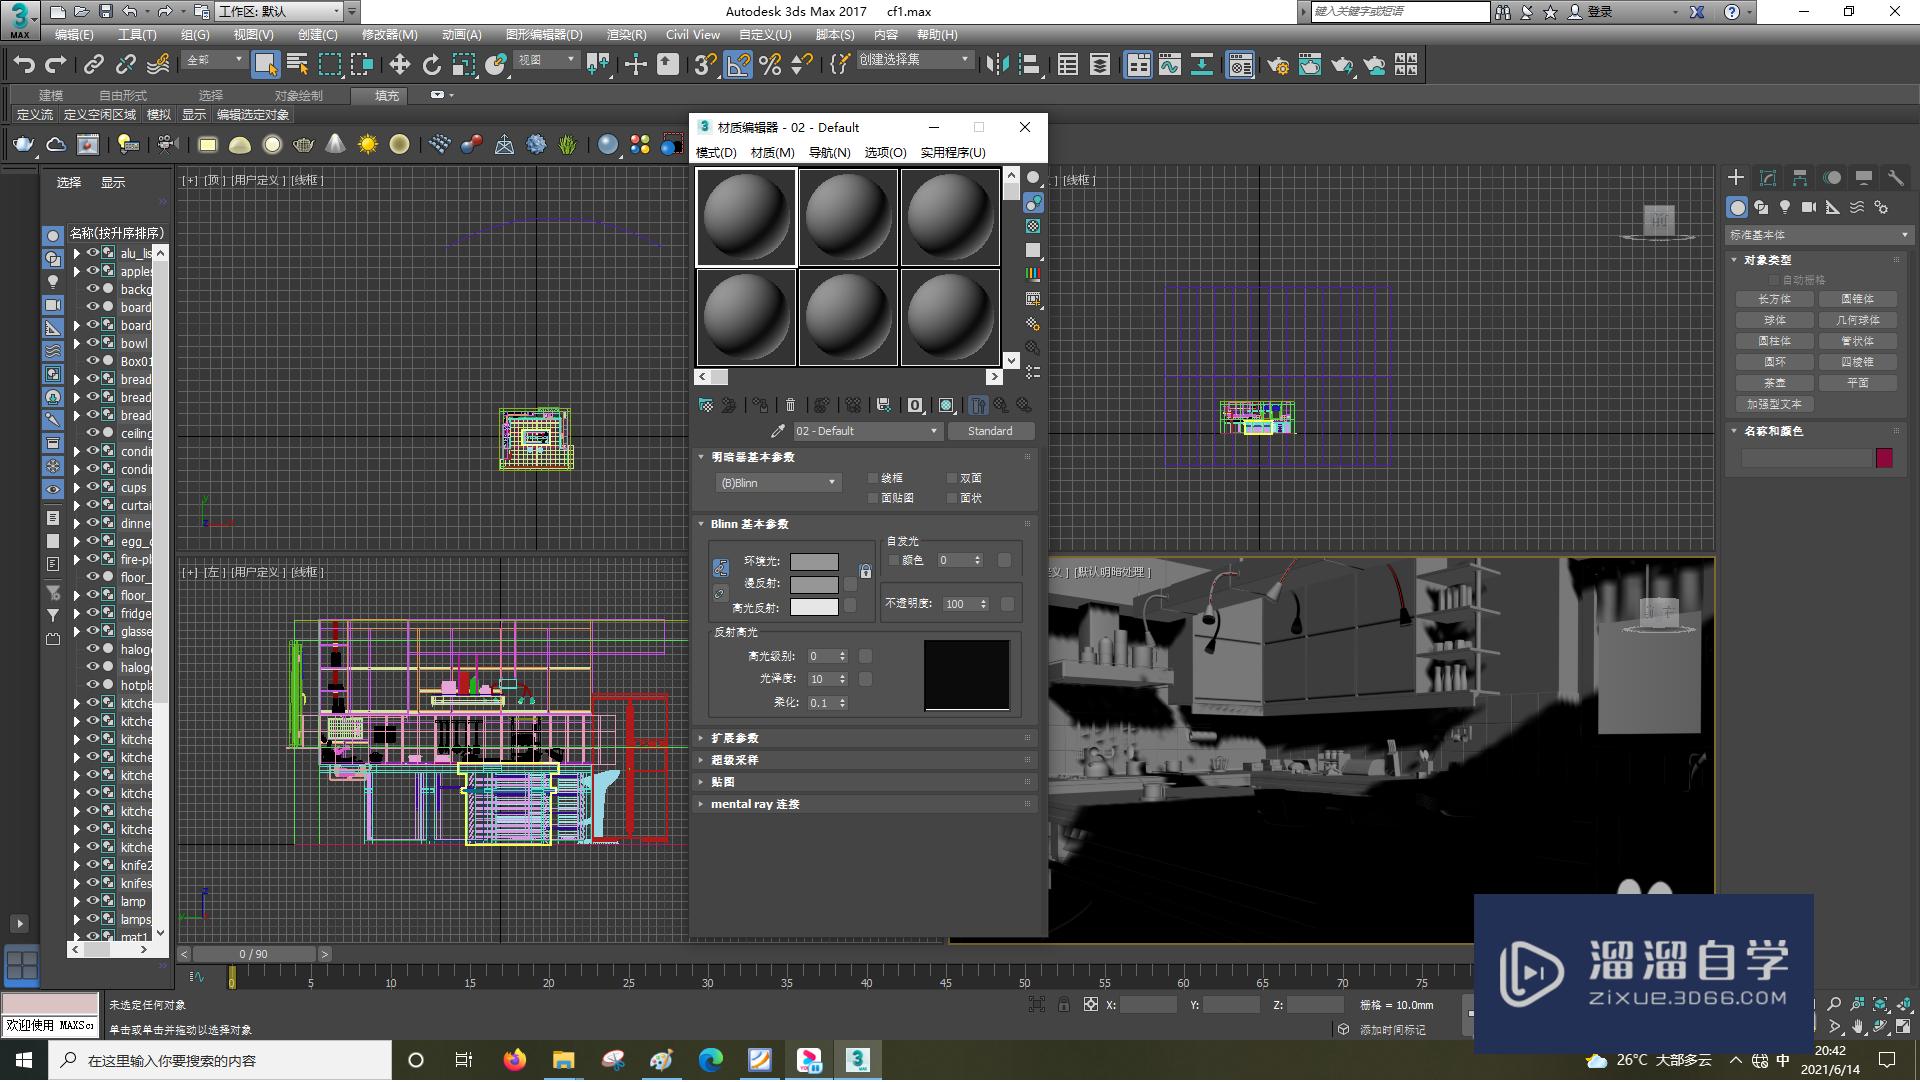Viewport: 1920px width, 1082px height.
Task: Open Render Setup teapot-gear icon
Action: [1277, 65]
